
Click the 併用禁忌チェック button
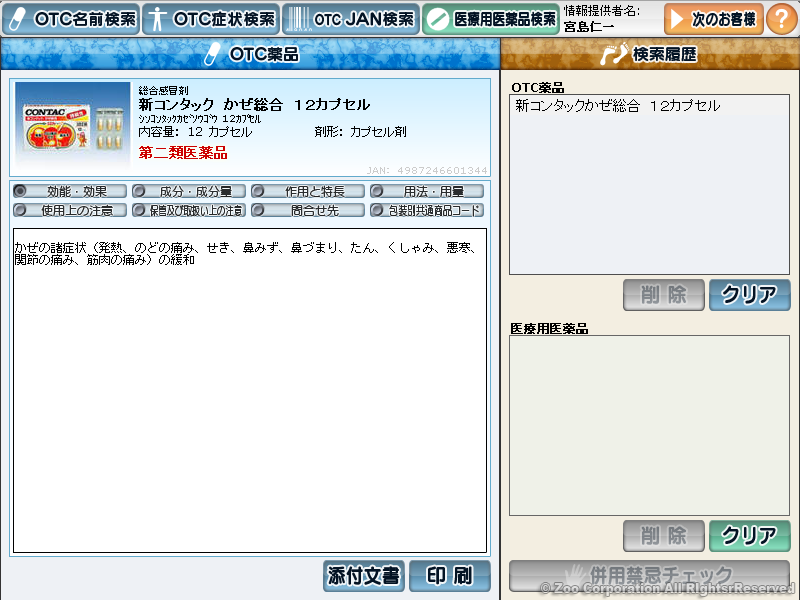[649, 576]
